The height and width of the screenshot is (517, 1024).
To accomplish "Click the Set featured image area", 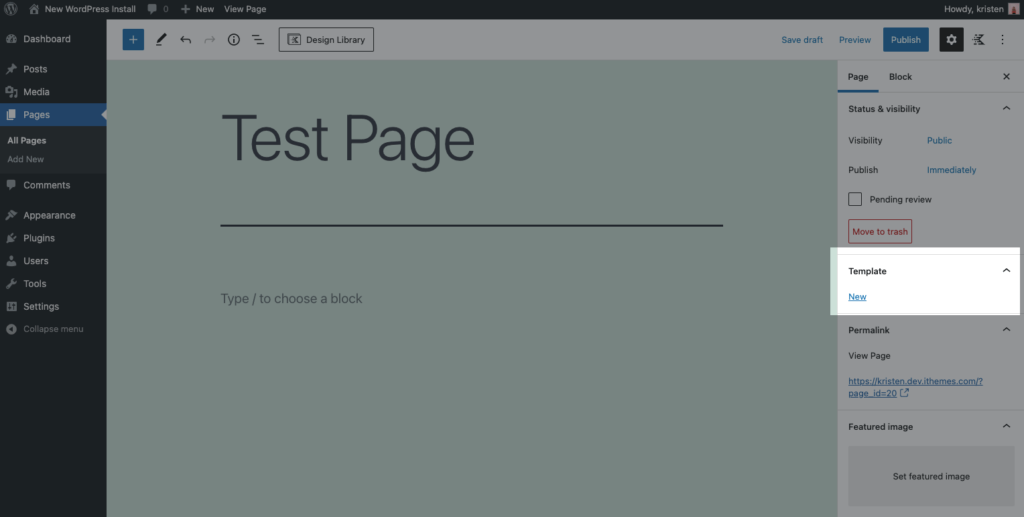I will click(931, 476).
